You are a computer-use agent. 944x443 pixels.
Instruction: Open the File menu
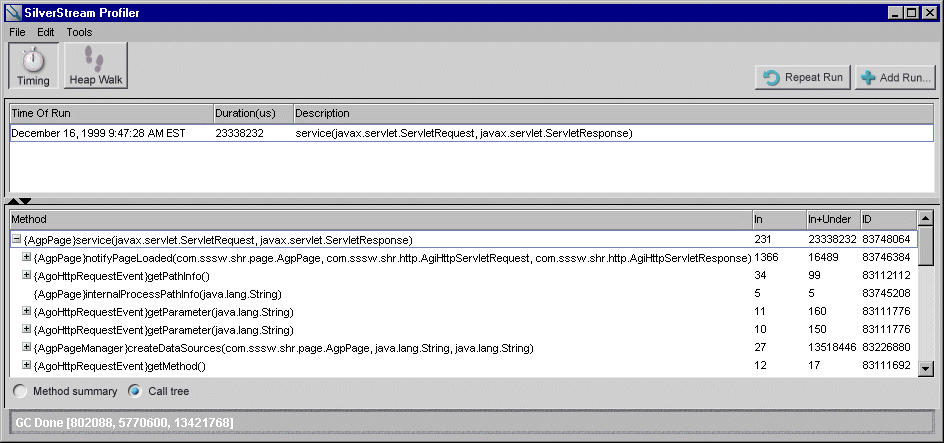(x=17, y=32)
